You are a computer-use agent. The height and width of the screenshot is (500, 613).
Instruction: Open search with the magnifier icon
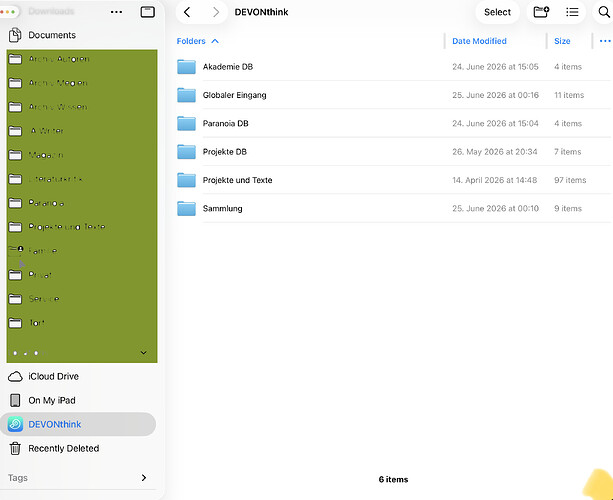coord(604,12)
